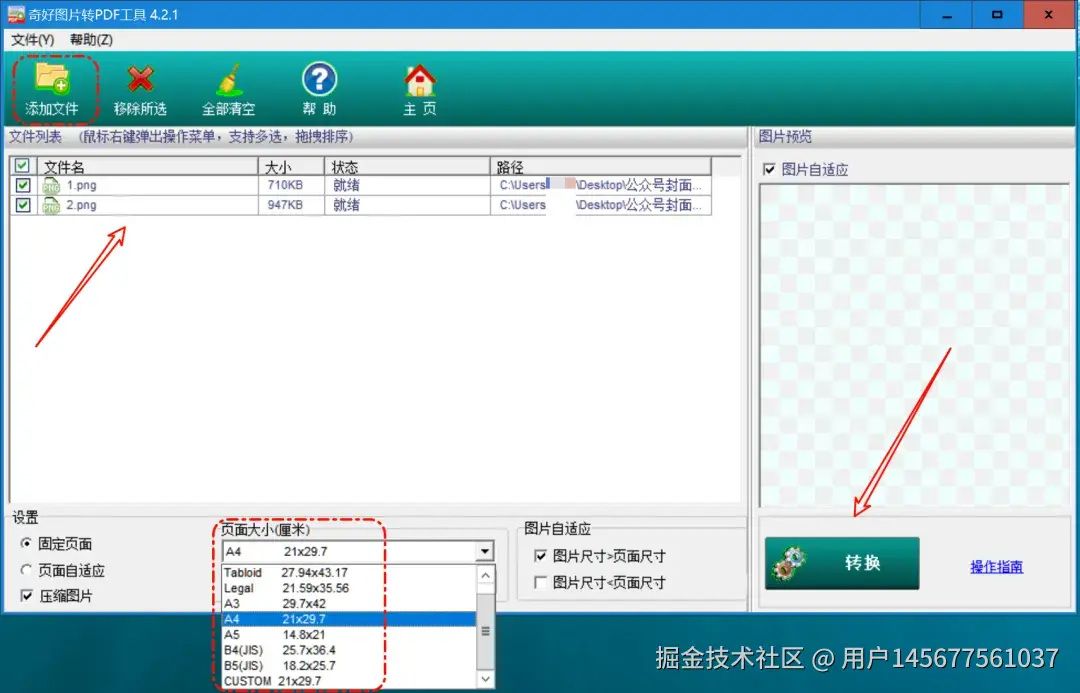1080x693 pixels.
Task: Click the 文件名 column header
Action: (x=147, y=167)
